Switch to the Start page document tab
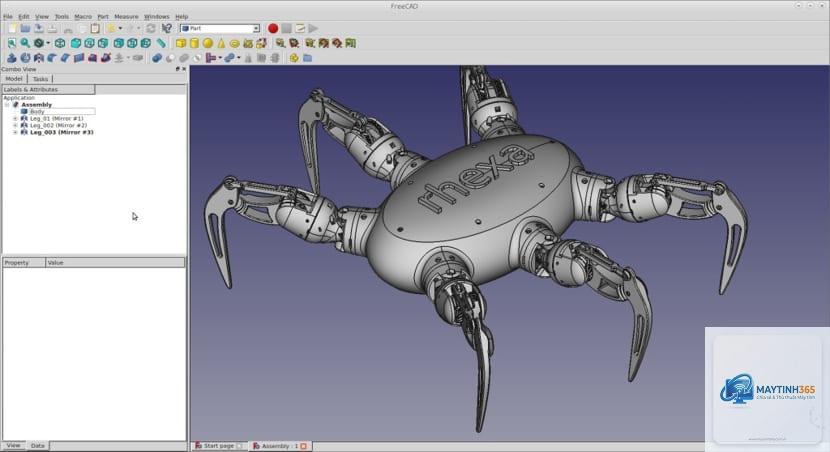The width and height of the screenshot is (830, 452). point(219,446)
